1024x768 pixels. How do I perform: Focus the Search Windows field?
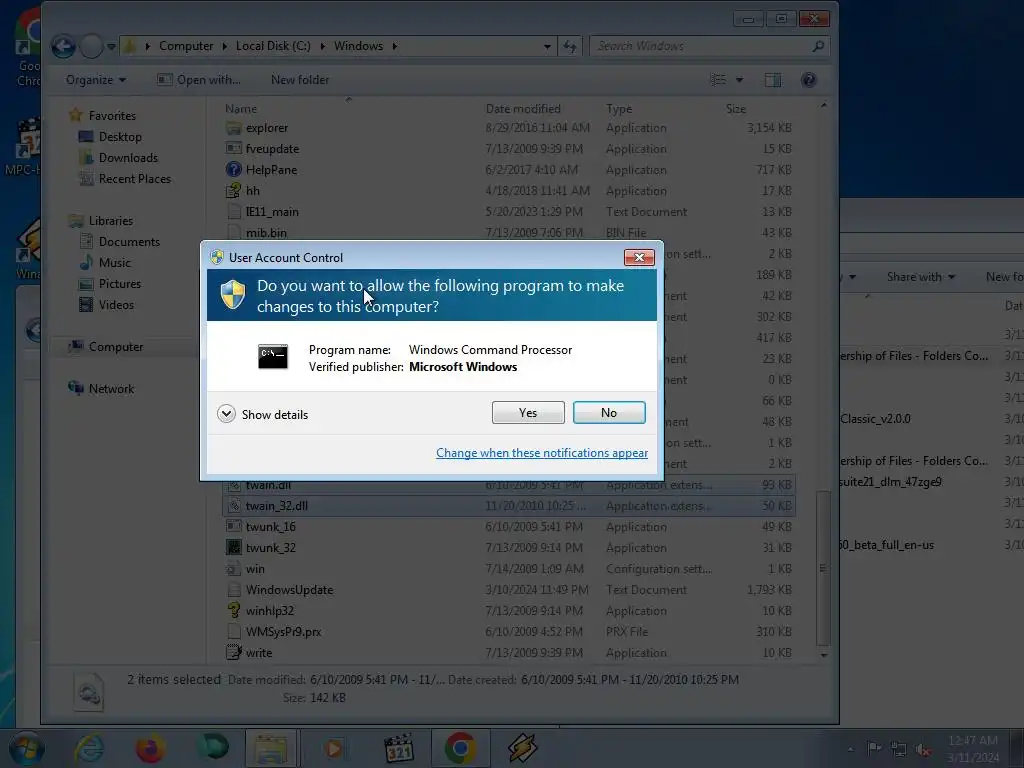[699, 46]
